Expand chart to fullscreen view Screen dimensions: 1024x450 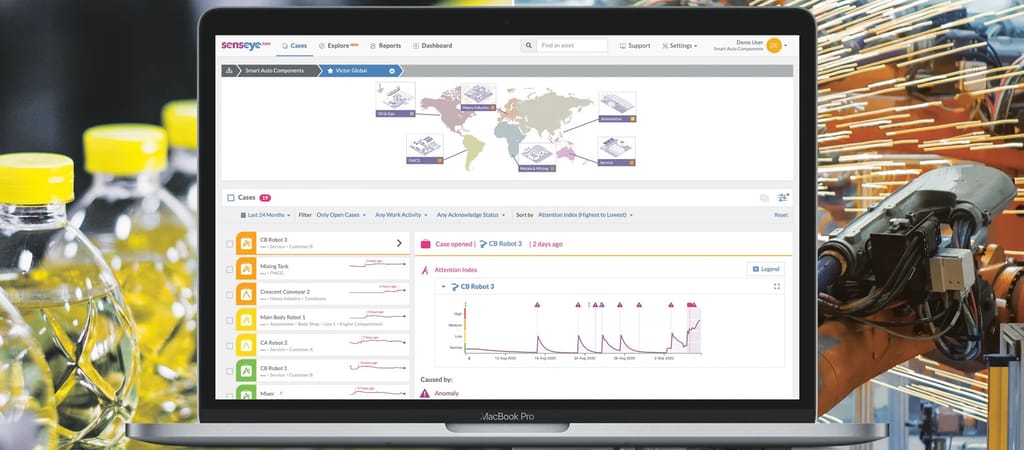coord(777,287)
